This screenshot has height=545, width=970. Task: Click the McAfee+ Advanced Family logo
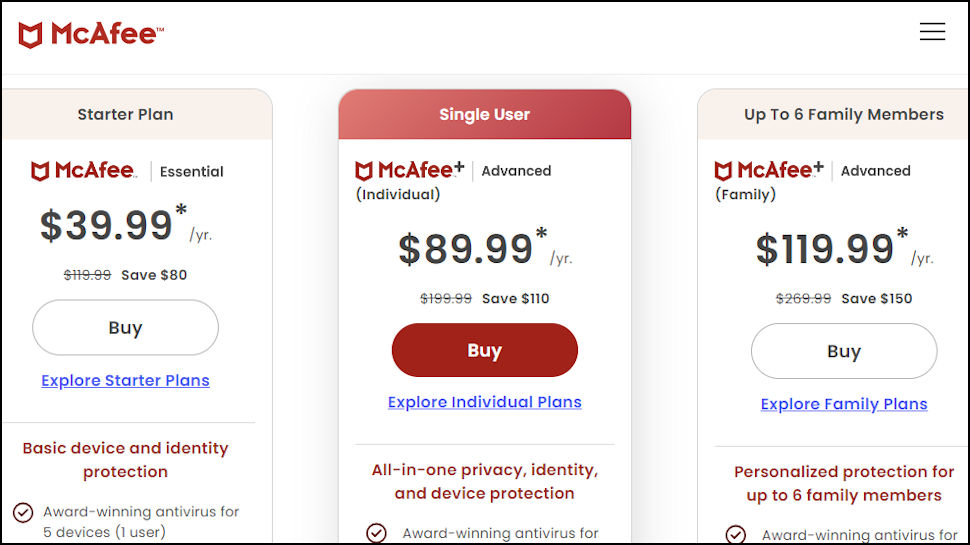point(769,171)
